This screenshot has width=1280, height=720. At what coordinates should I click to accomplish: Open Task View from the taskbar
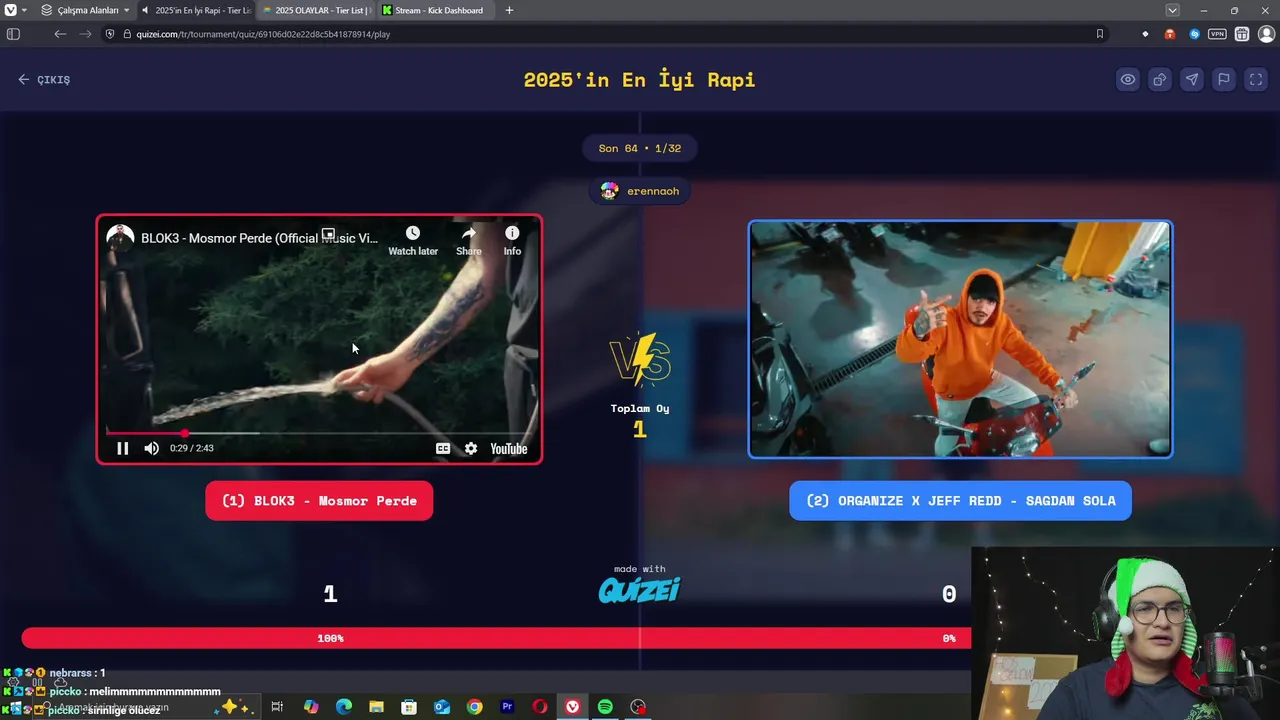coord(277,707)
